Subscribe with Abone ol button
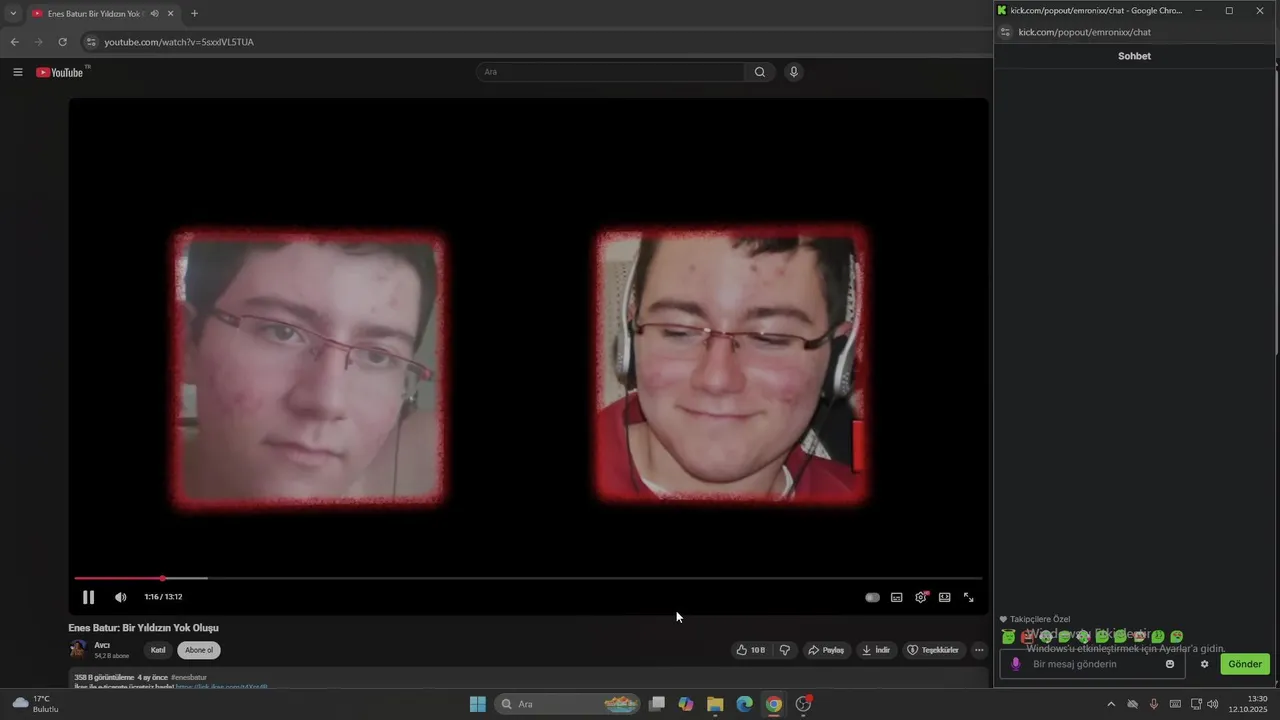1280x720 pixels. 199,650
